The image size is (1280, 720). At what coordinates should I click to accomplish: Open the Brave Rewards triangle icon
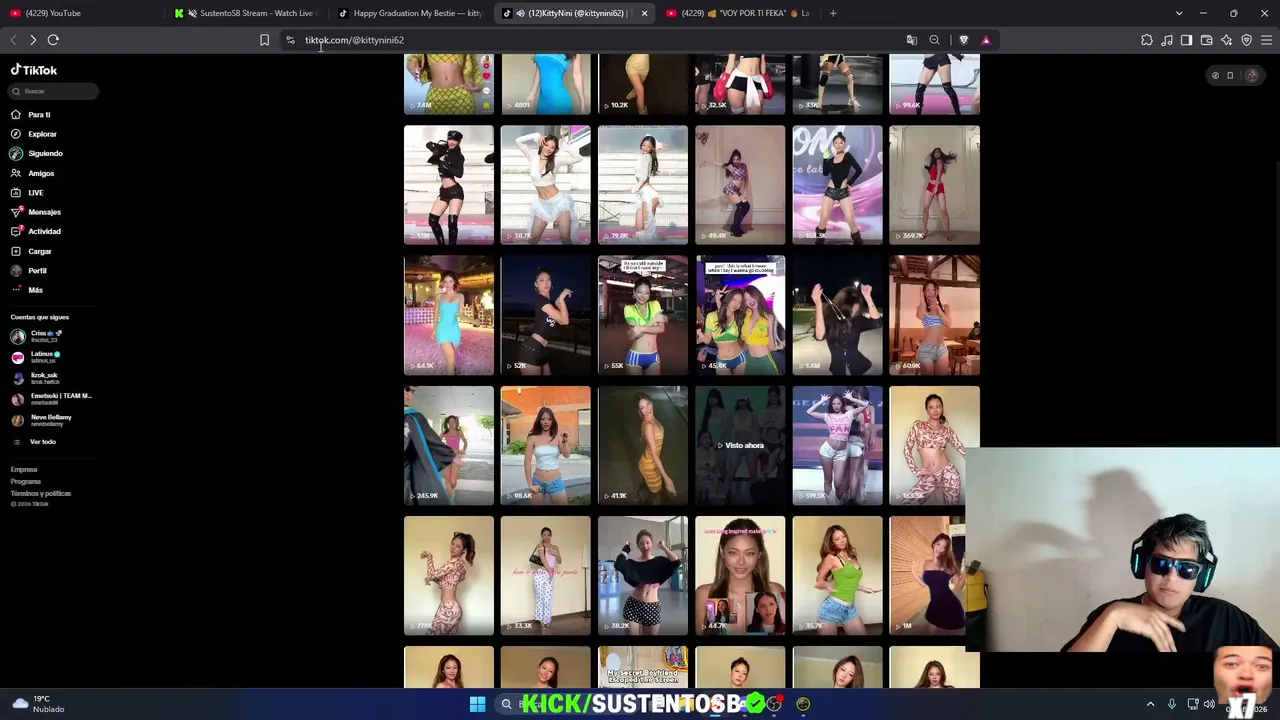986,40
